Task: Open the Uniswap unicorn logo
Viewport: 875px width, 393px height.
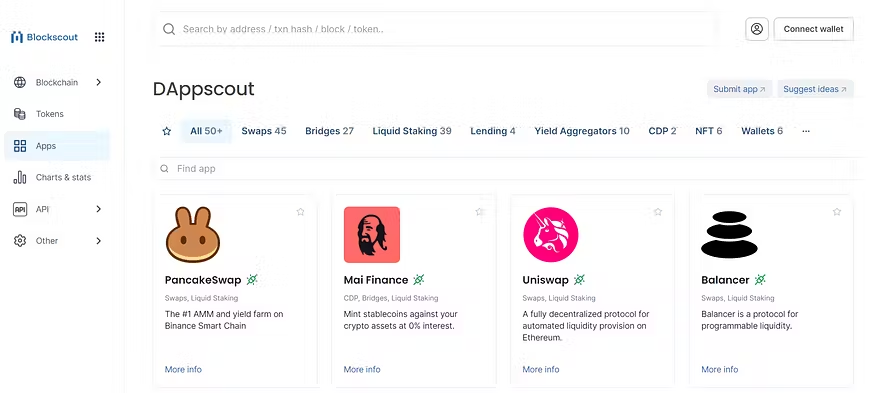Action: tap(550, 234)
